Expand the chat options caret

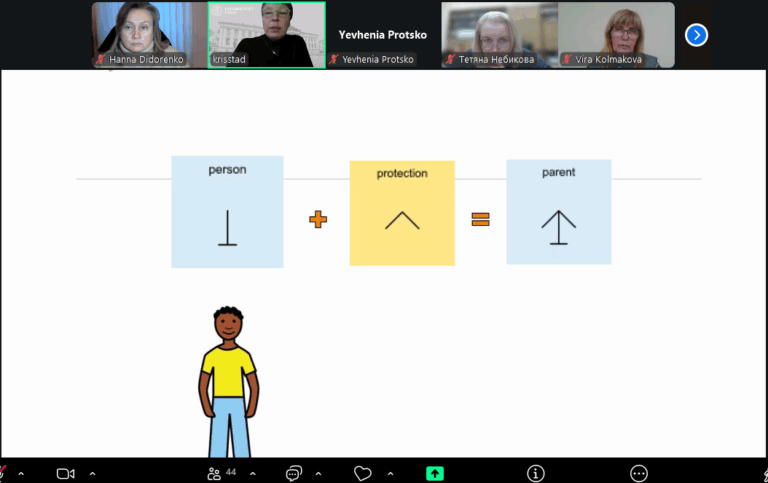pyautogui.click(x=319, y=473)
